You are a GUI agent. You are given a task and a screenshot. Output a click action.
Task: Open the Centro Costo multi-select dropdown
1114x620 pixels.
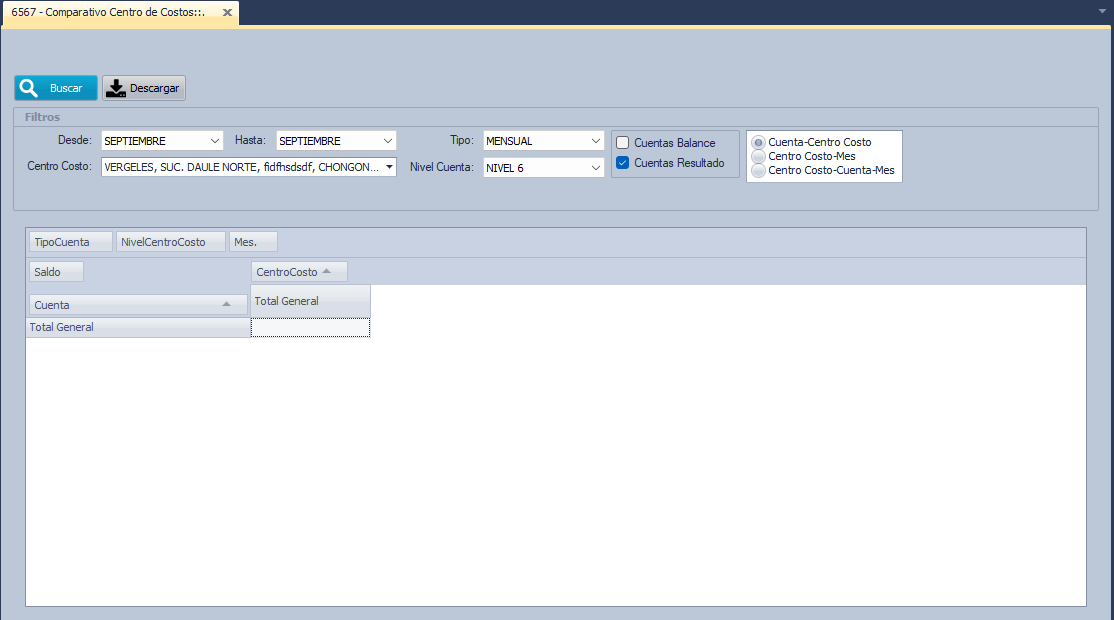388,167
